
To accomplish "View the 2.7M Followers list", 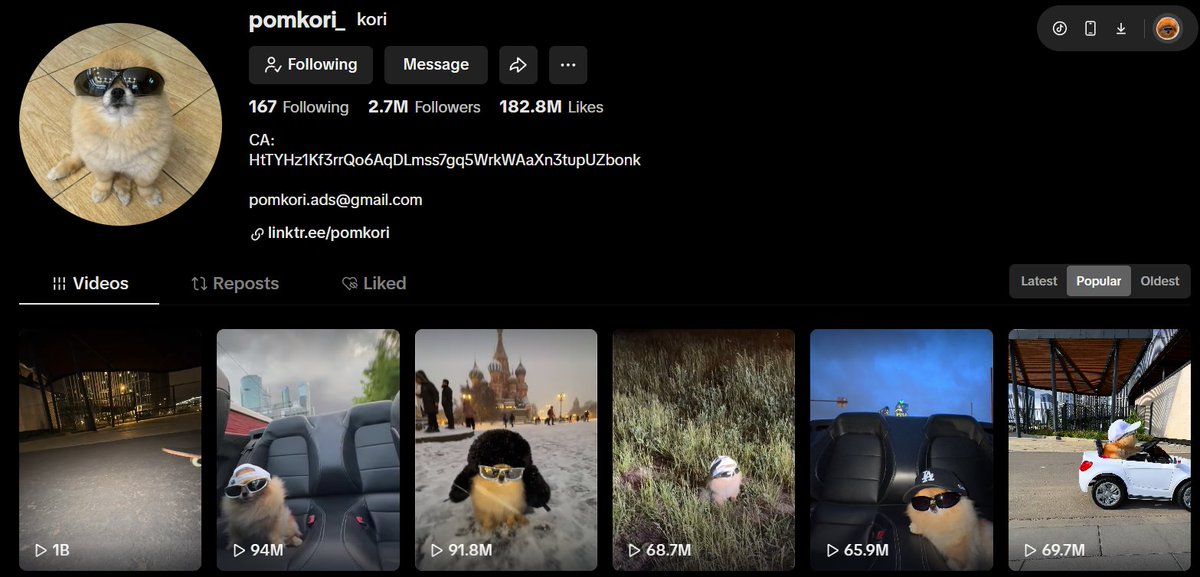I will pos(425,107).
